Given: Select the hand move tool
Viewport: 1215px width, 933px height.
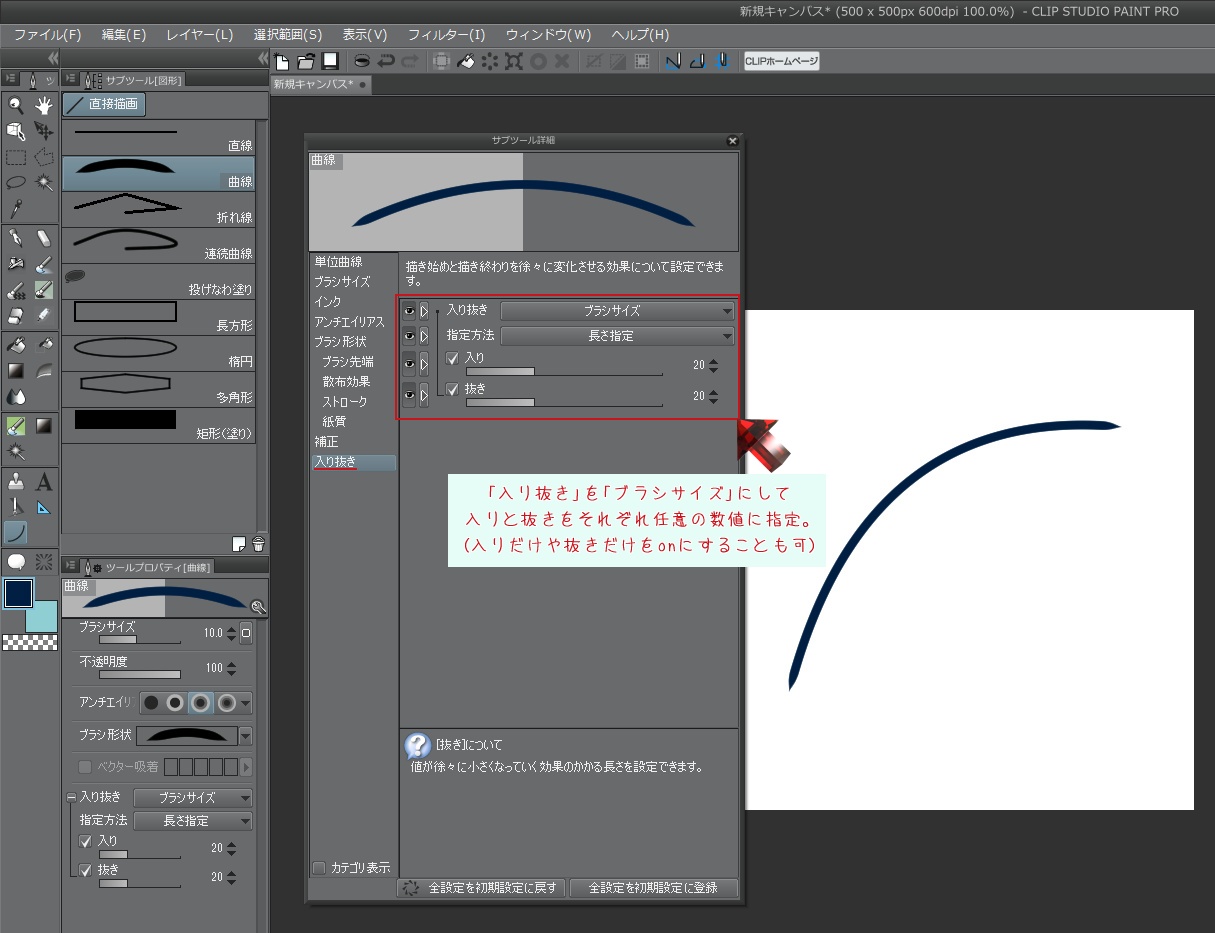Looking at the screenshot, I should pos(44,105).
